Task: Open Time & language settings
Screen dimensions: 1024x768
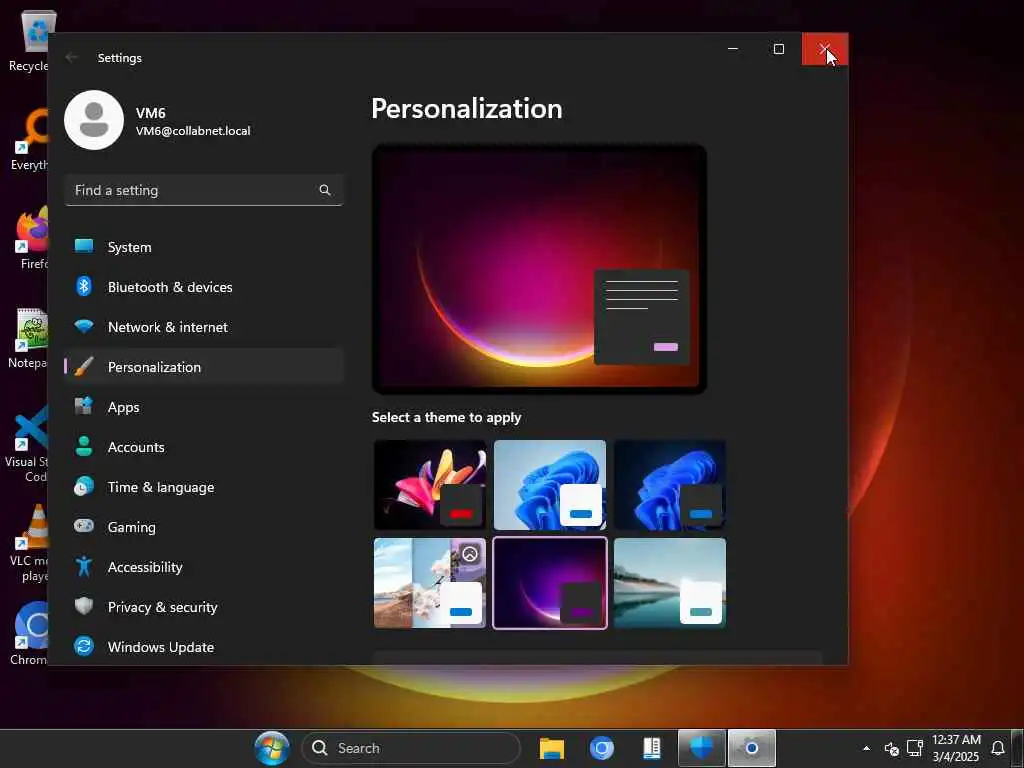Action: pos(204,487)
